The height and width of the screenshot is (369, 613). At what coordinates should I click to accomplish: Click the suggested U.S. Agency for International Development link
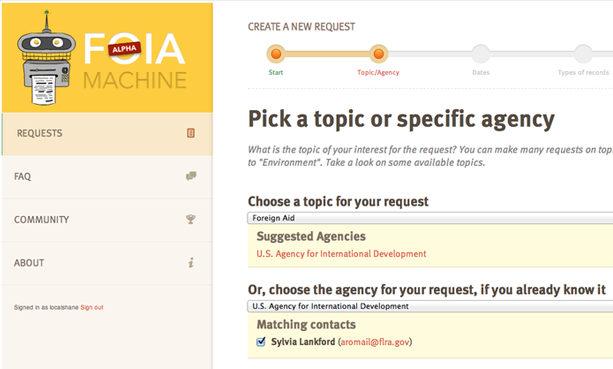[x=341, y=254]
